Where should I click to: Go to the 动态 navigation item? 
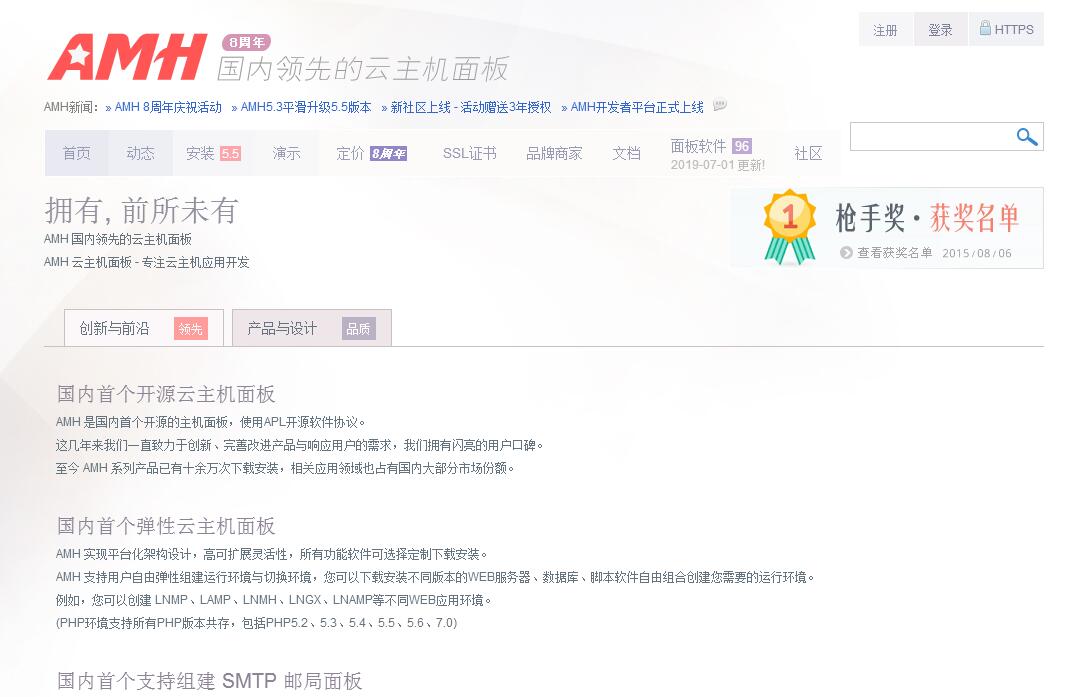pos(140,153)
